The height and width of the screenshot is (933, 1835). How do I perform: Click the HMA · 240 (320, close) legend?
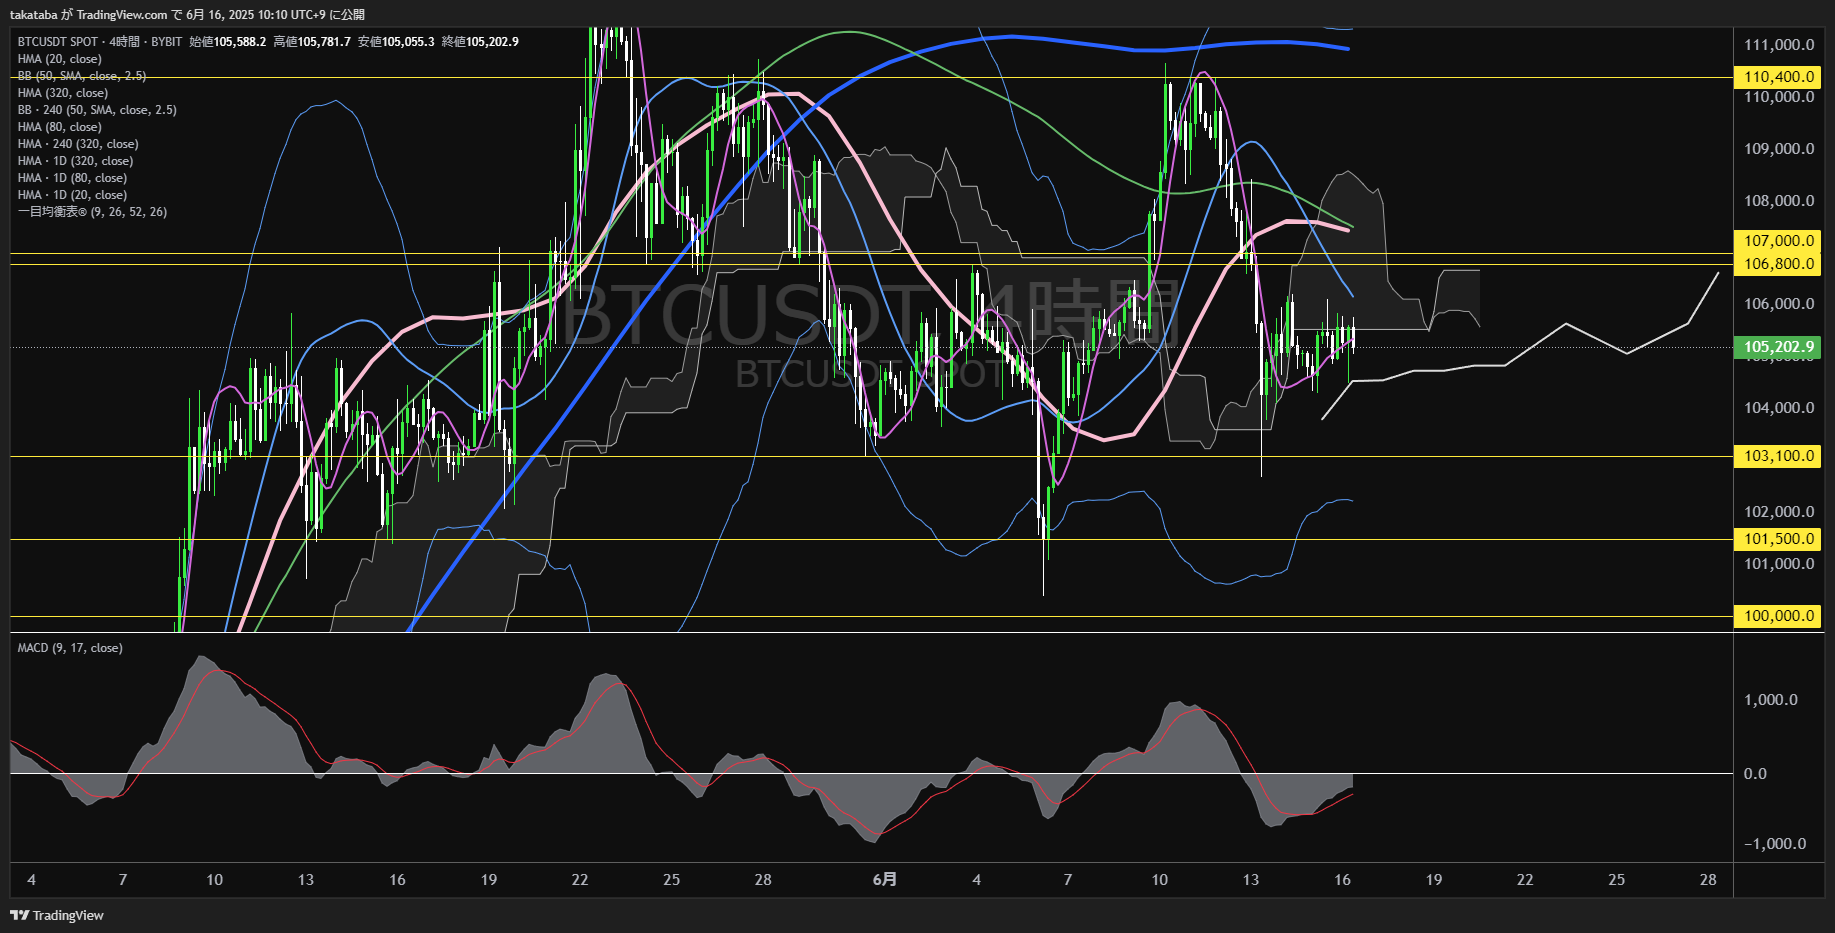78,144
